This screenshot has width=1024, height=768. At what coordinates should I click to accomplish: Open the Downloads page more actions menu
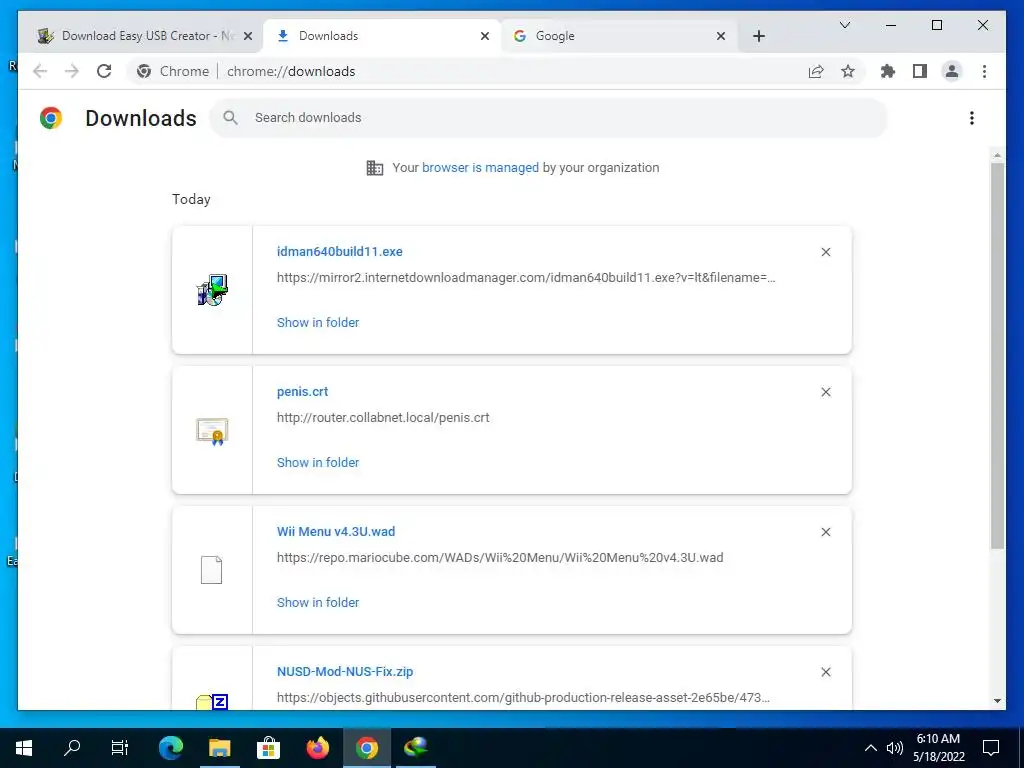[x=972, y=118]
